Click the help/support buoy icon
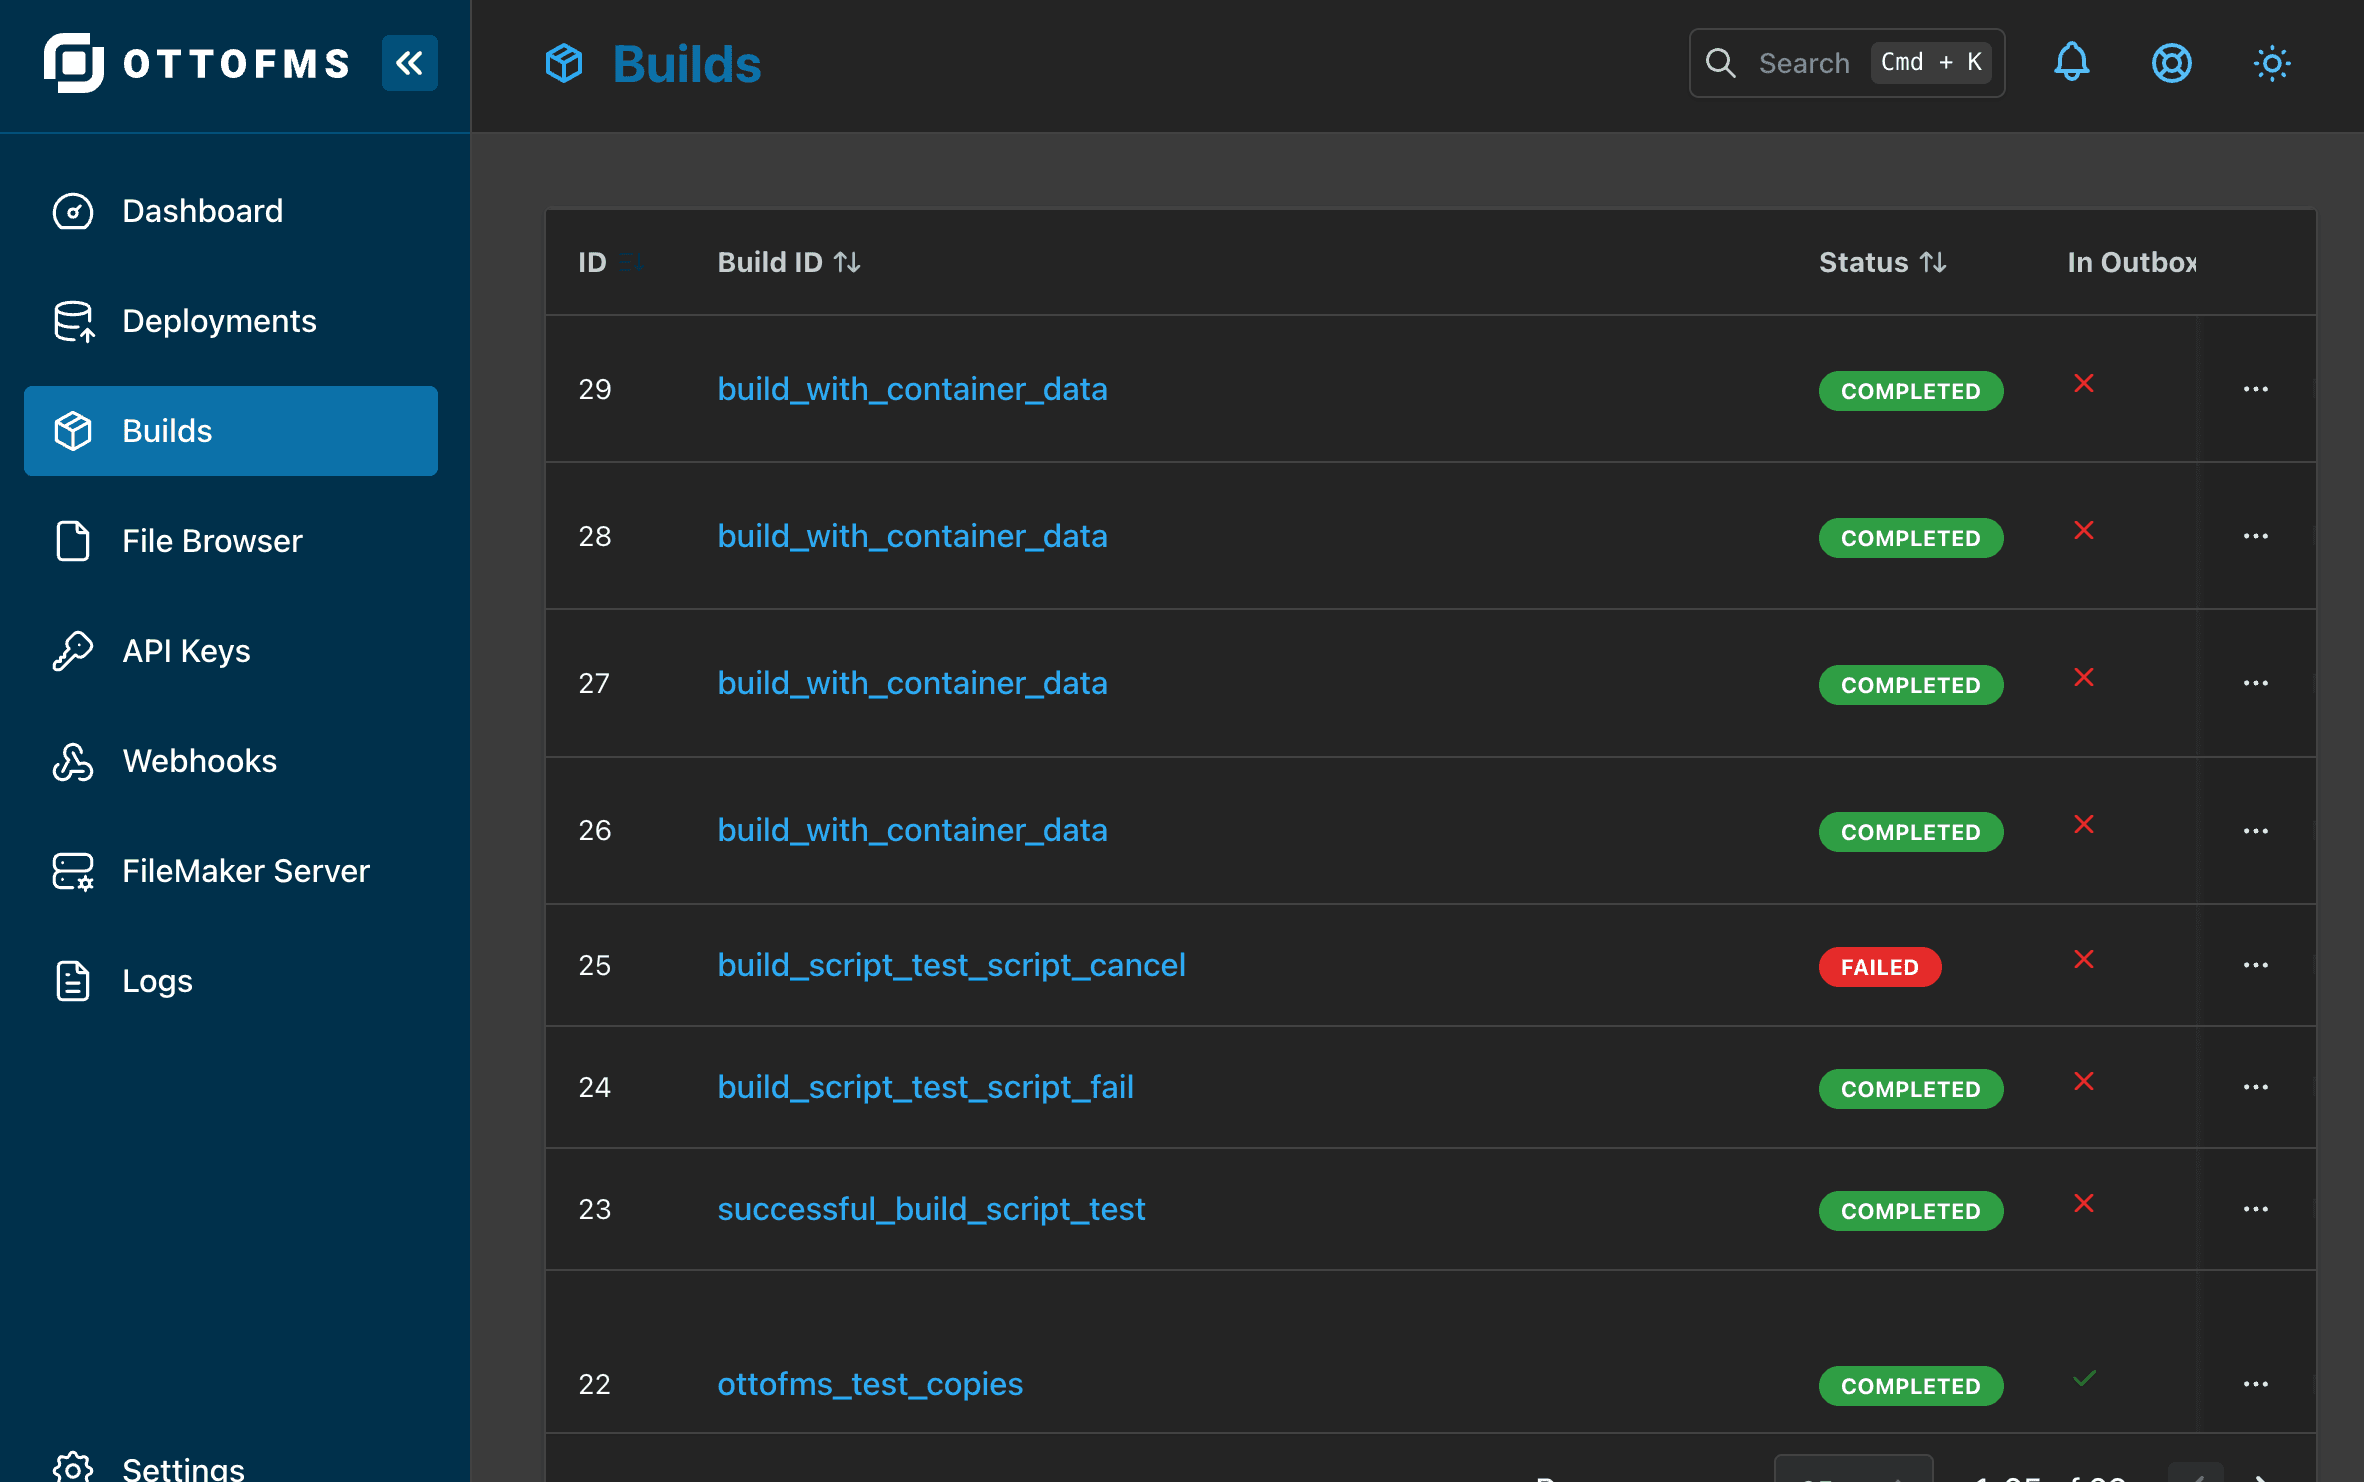2364x1482 pixels. [2171, 62]
